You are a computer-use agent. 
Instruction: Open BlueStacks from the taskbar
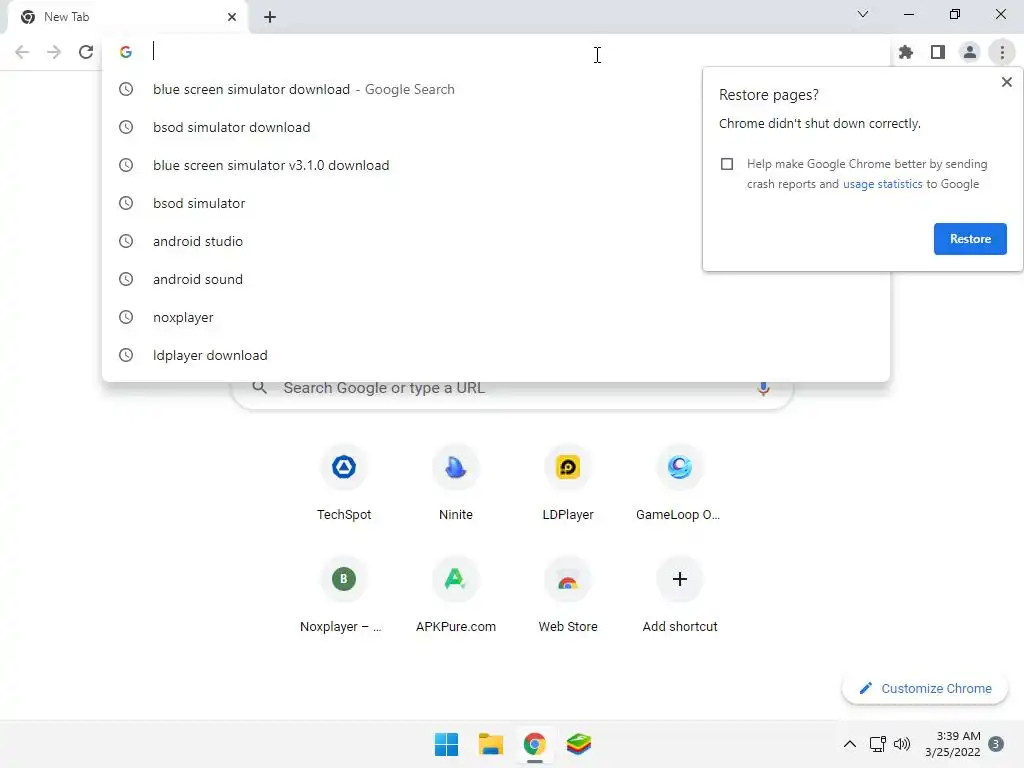pos(579,744)
